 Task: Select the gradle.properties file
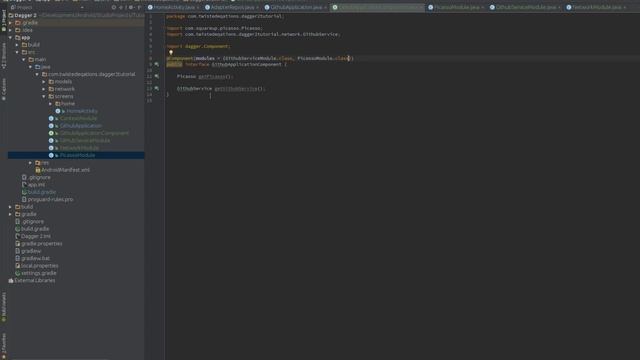point(42,244)
